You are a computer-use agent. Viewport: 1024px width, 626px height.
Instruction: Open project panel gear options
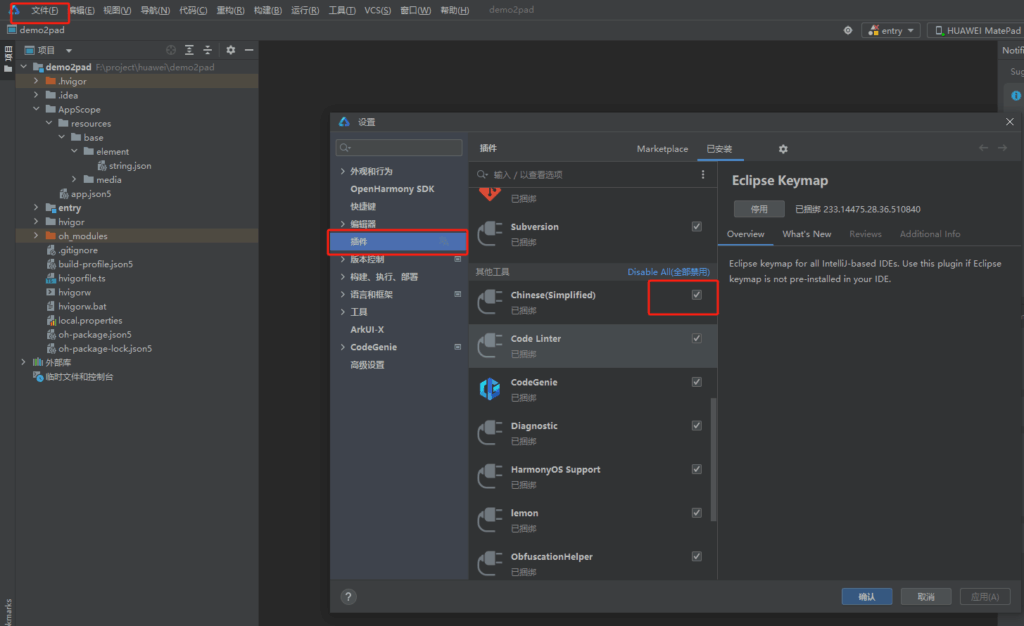coord(231,50)
